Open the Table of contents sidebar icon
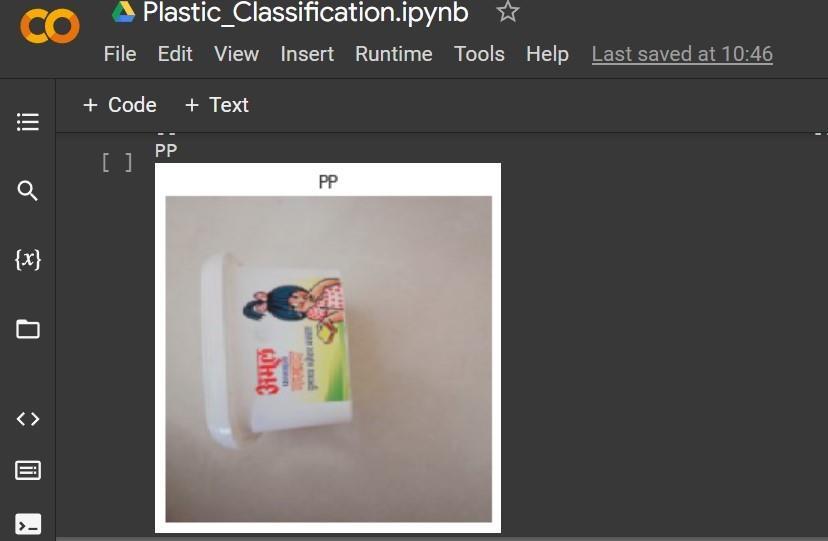 click(x=27, y=122)
